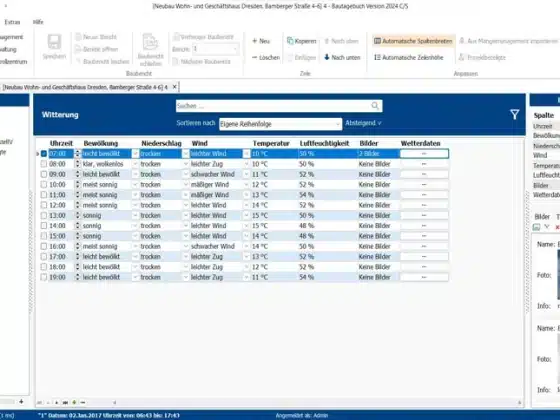Click Einfügen in the Zeile group
560x420 pixels.
[302, 58]
